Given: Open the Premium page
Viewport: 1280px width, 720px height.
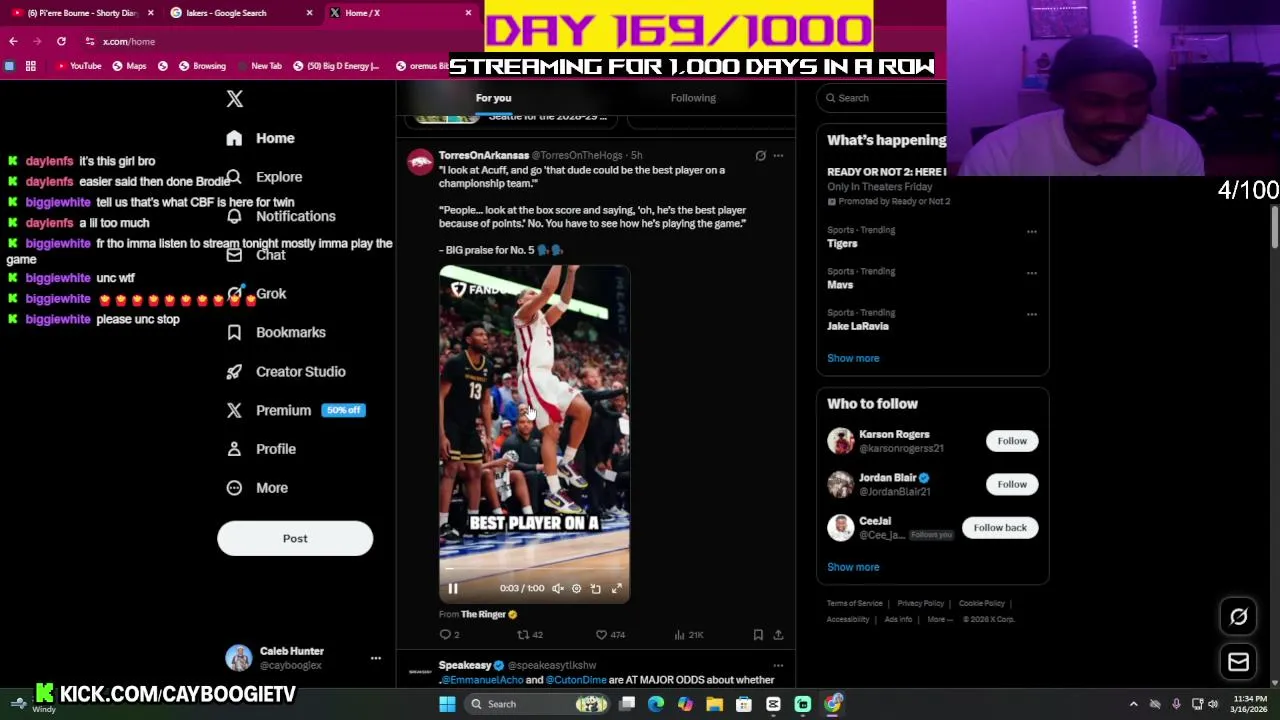Looking at the screenshot, I should (x=295, y=410).
